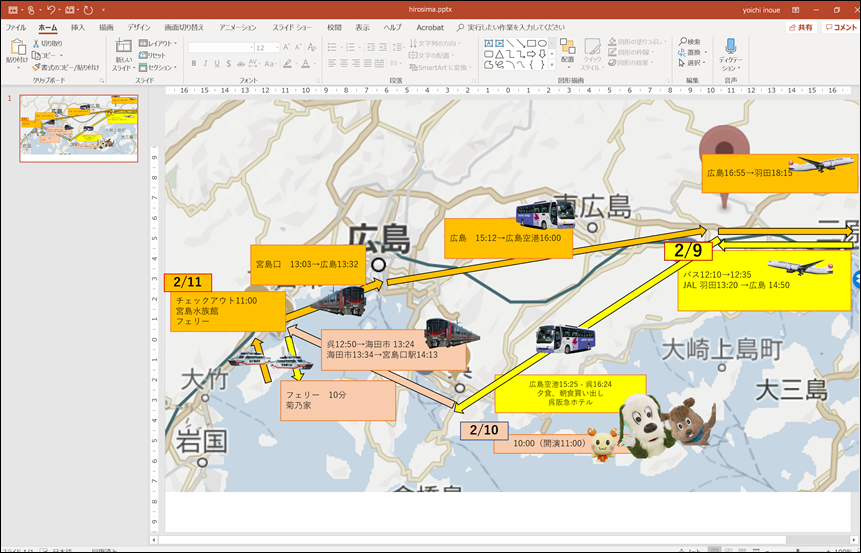
Task: Open customize quick access toolbar dropdown
Action: (103, 10)
